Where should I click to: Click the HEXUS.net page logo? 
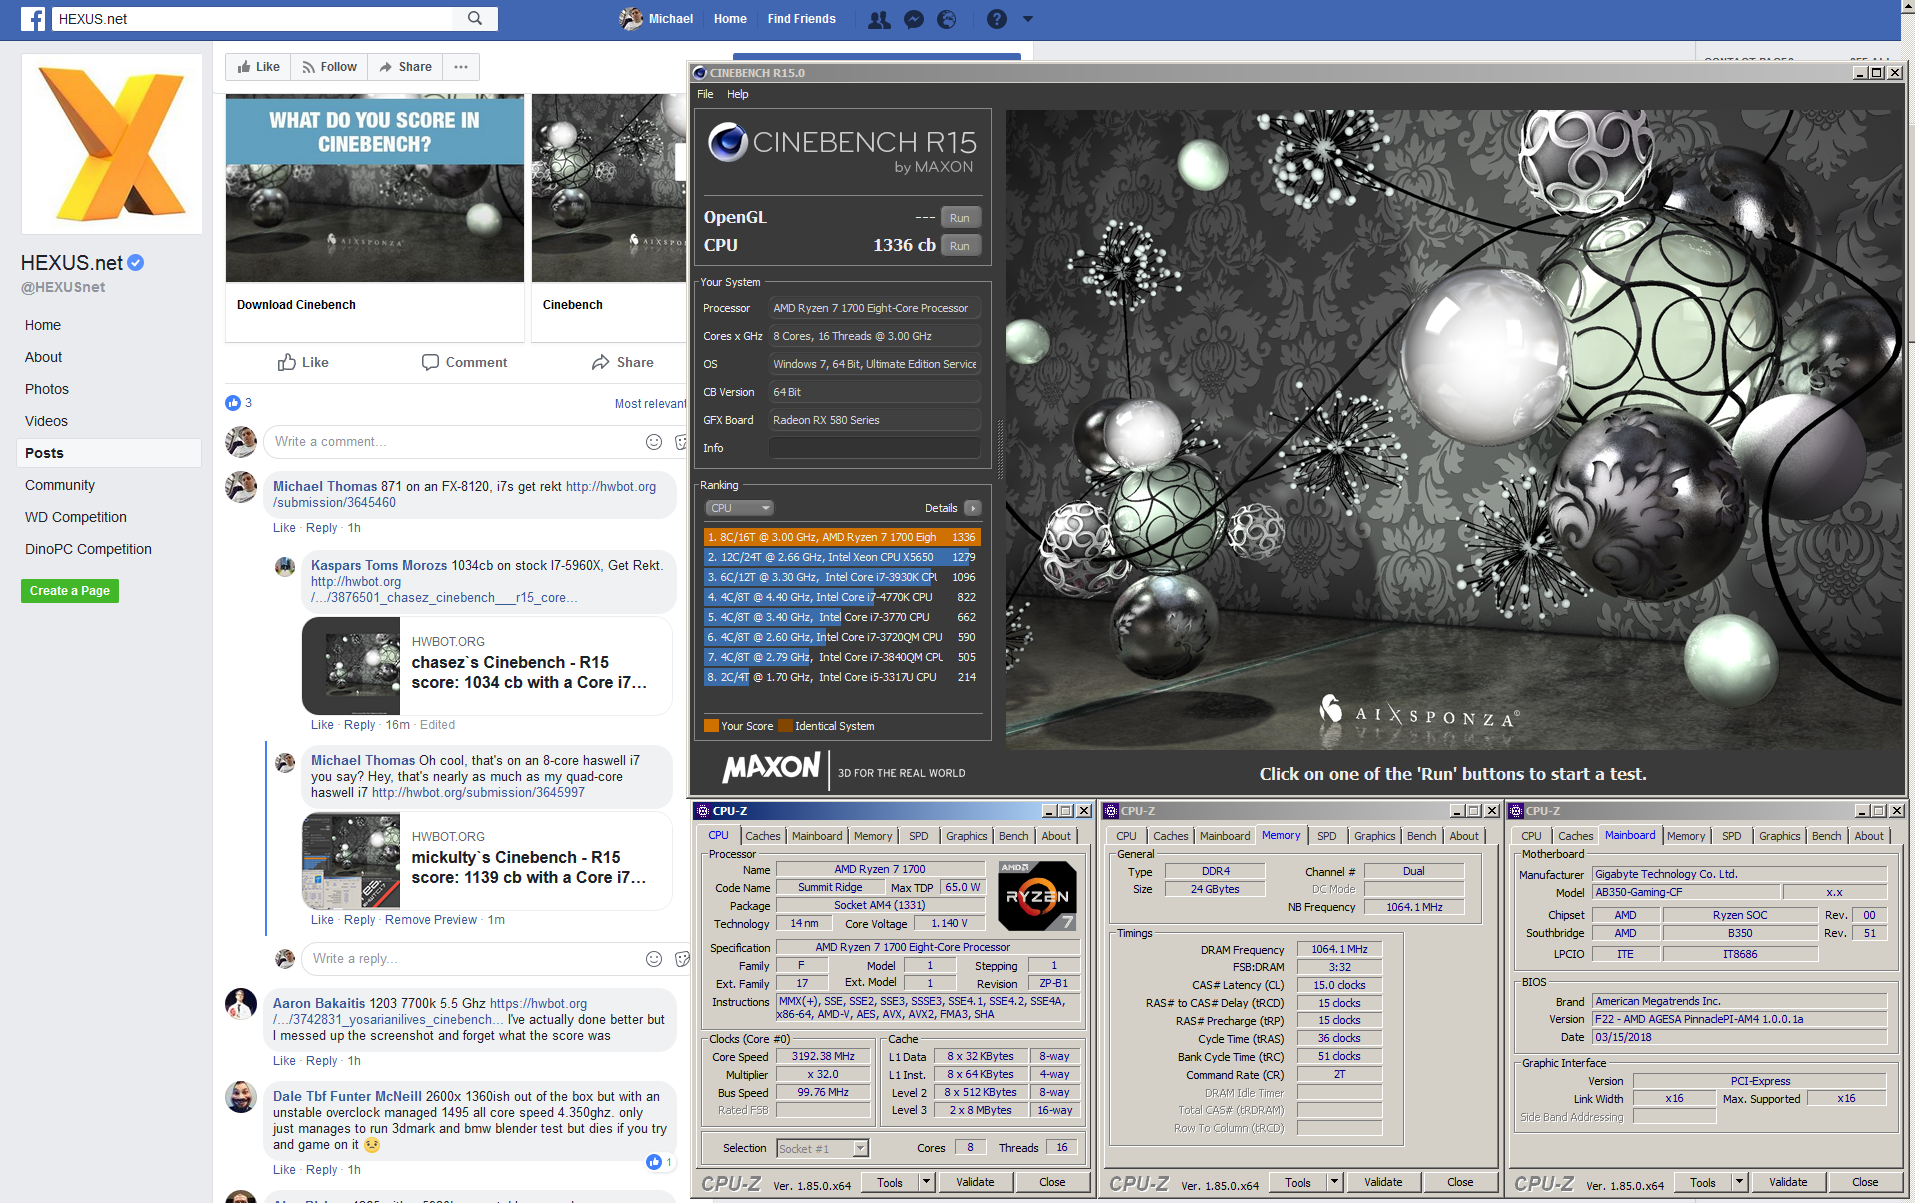pos(112,144)
